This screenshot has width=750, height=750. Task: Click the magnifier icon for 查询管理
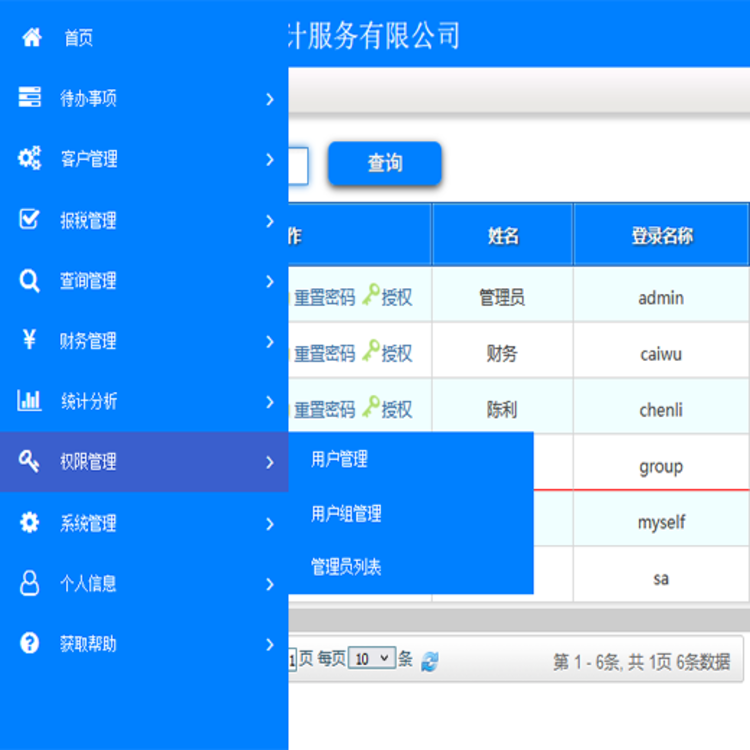(30, 281)
